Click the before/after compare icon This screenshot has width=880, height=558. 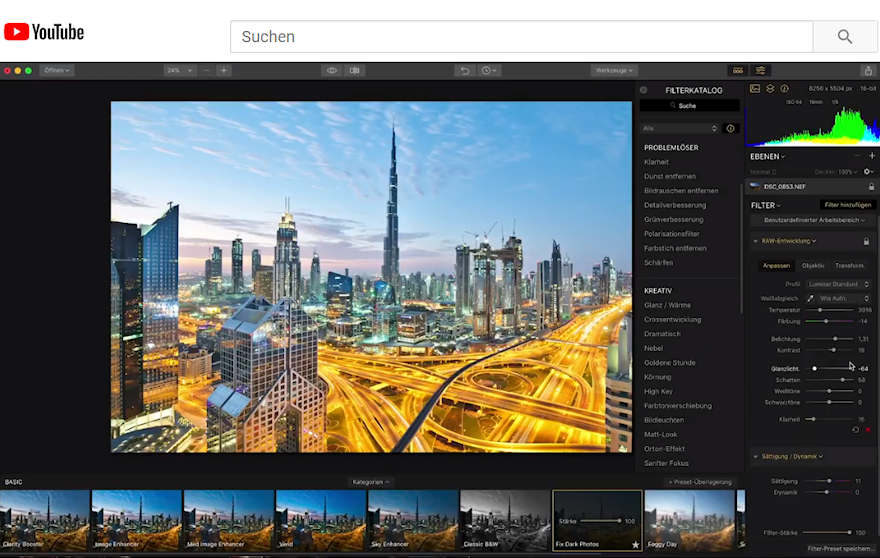354,71
